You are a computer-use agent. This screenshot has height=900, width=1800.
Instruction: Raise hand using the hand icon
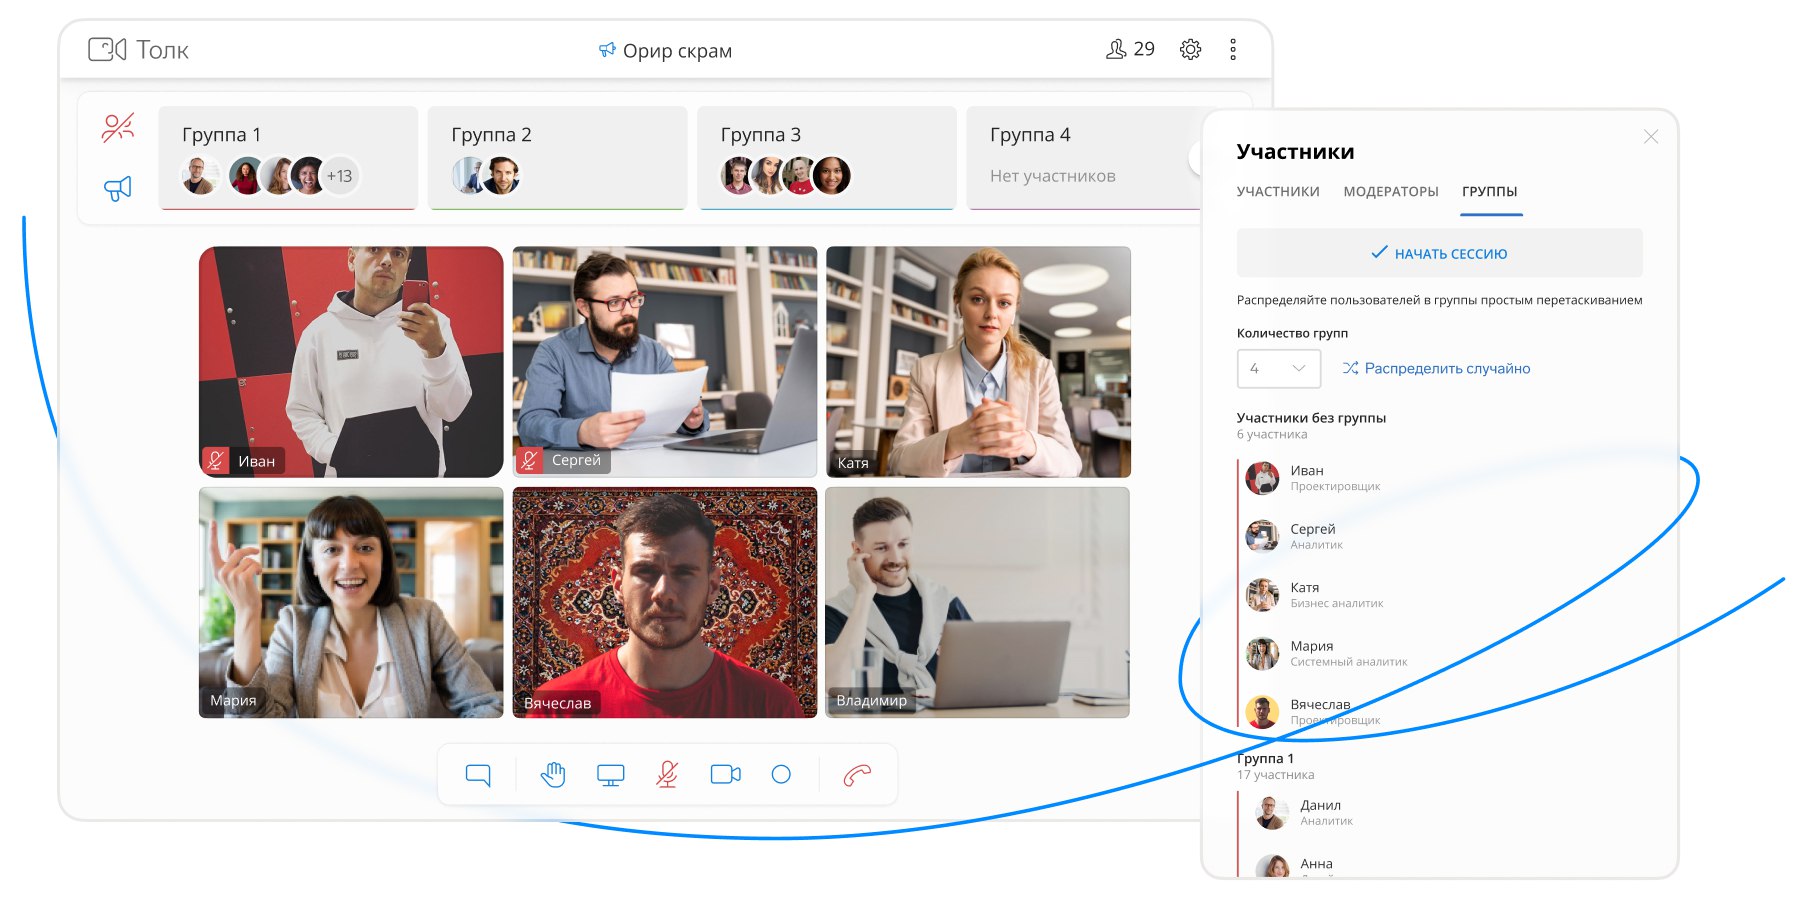(x=553, y=775)
